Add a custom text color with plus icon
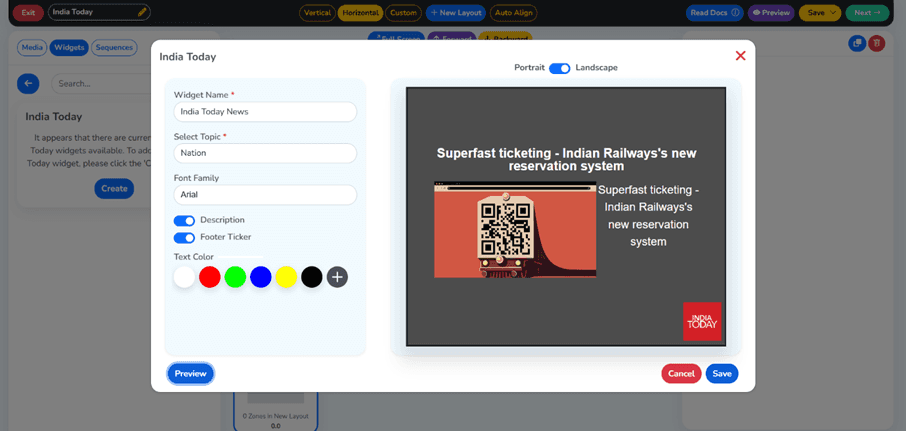The image size is (906, 431). (337, 277)
